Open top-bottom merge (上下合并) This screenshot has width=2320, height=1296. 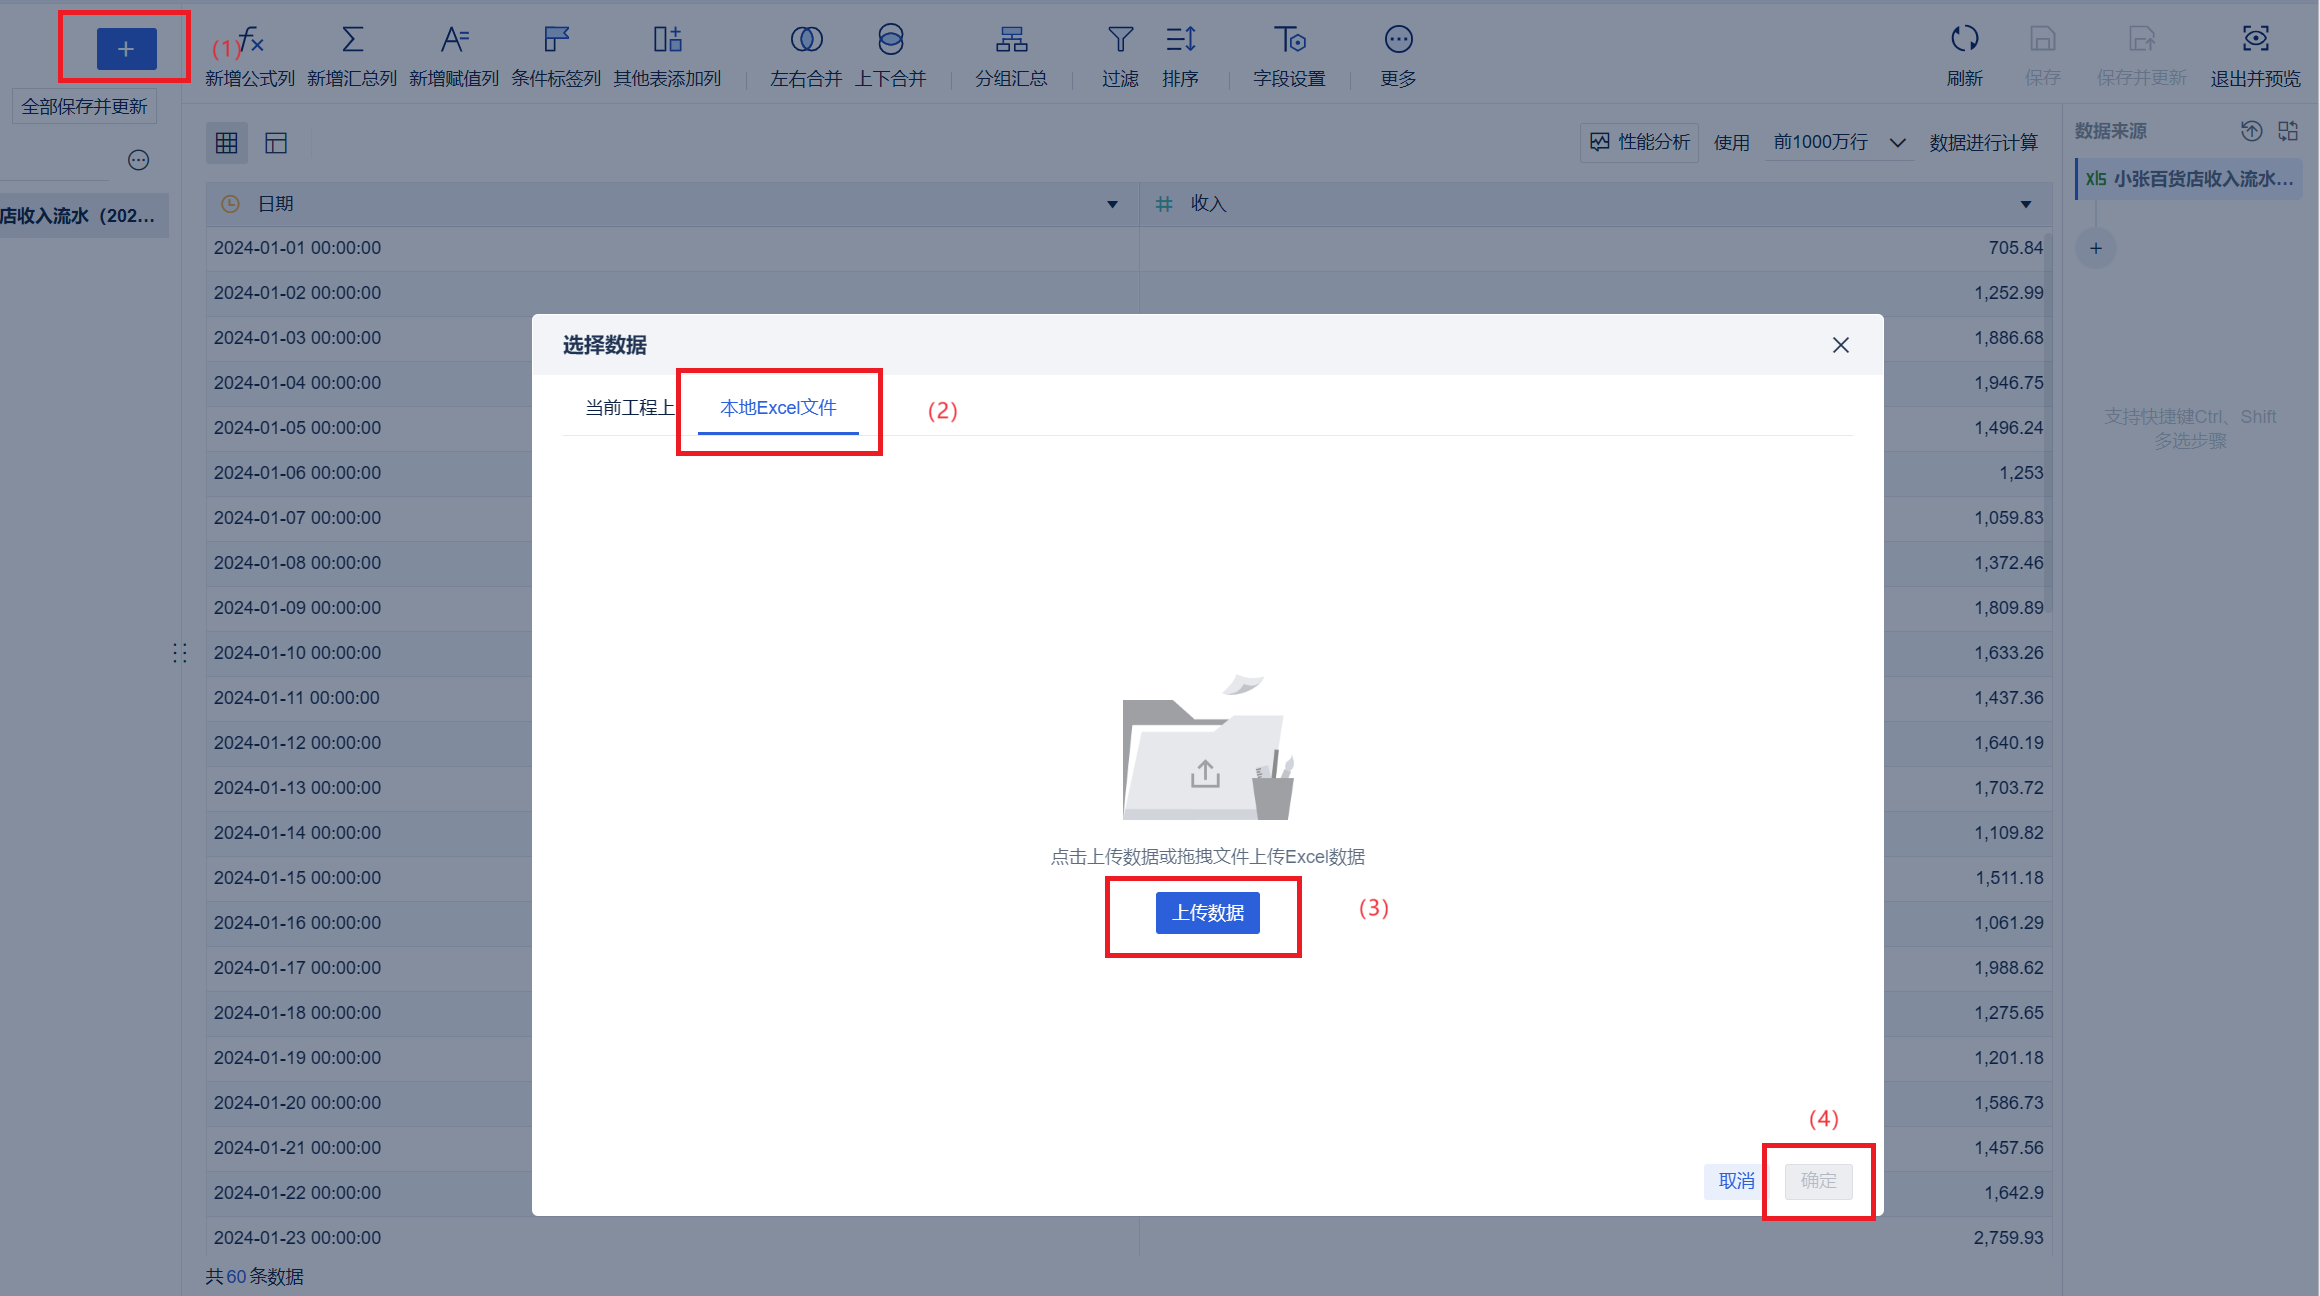[890, 56]
